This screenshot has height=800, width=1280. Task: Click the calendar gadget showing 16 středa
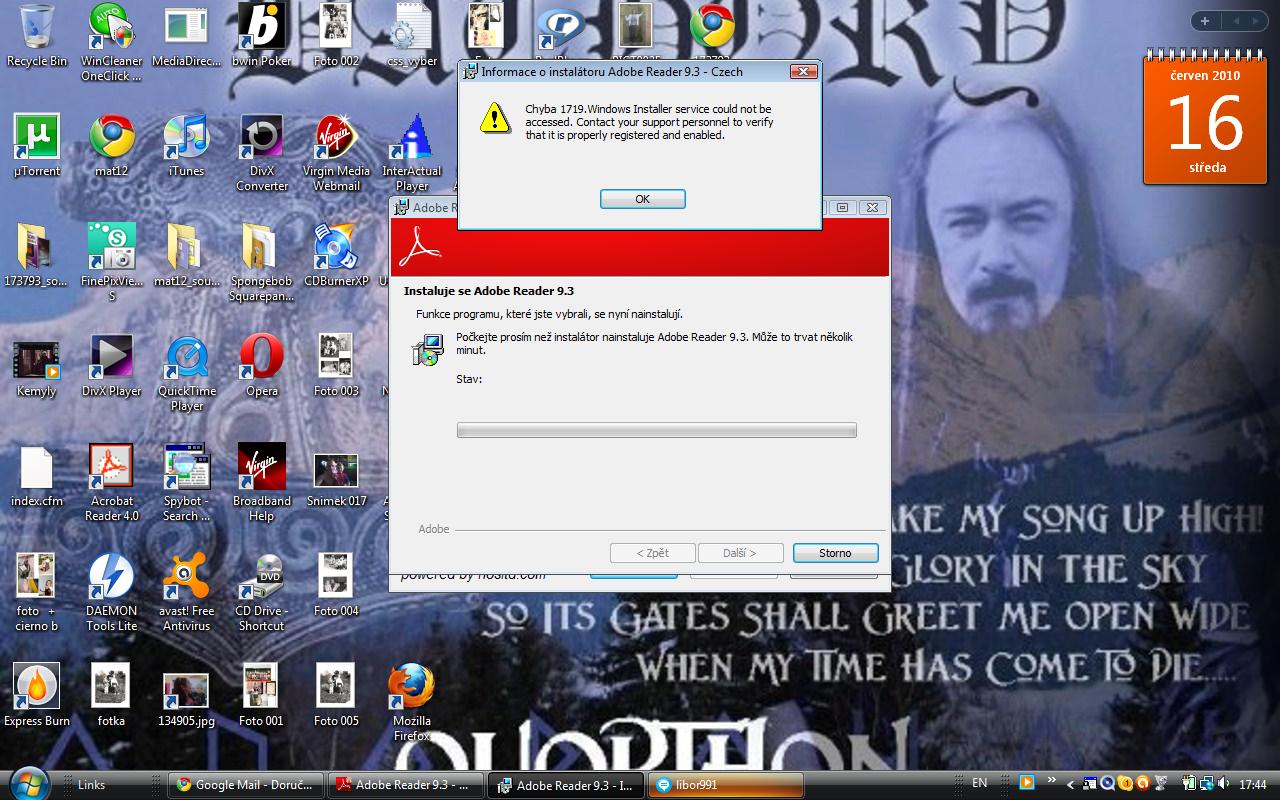click(x=1206, y=117)
